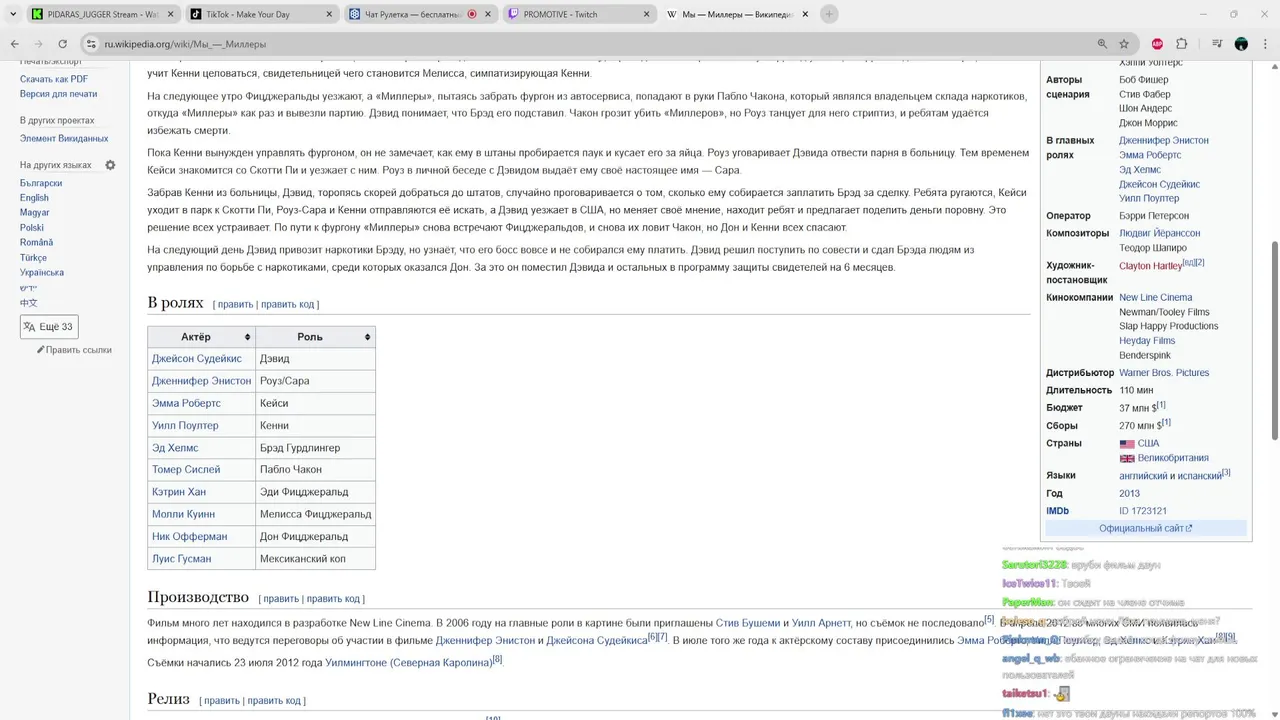Viewport: 1280px width, 720px height.
Task: Expand languages with Ещё 33 button
Action: (x=49, y=327)
